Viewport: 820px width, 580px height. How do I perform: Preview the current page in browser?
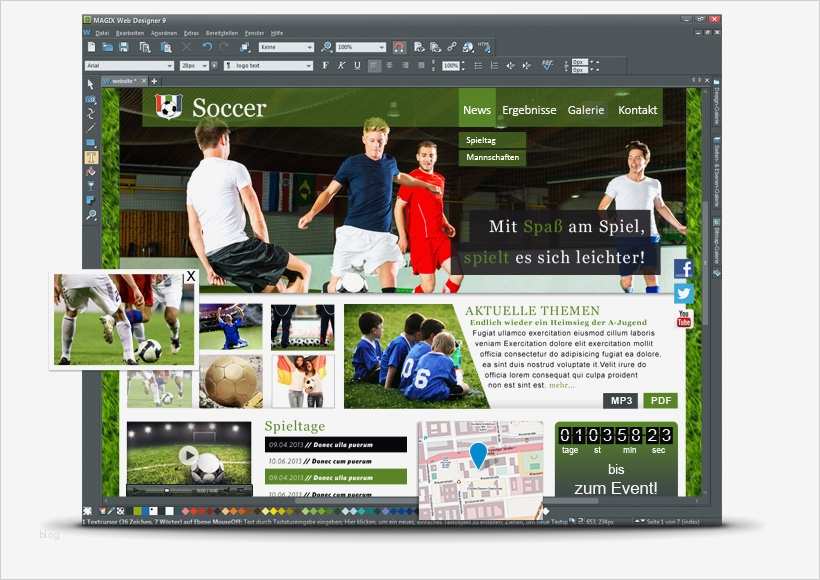(419, 47)
